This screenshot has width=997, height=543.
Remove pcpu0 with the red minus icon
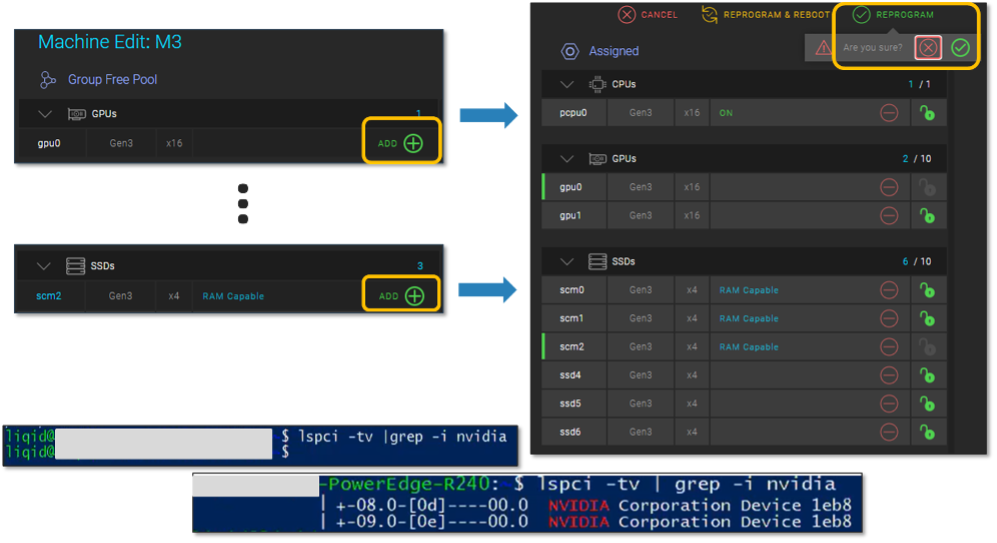[x=889, y=113]
